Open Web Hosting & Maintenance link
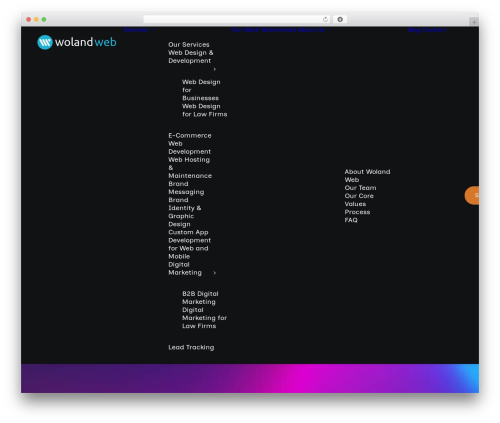 190,168
